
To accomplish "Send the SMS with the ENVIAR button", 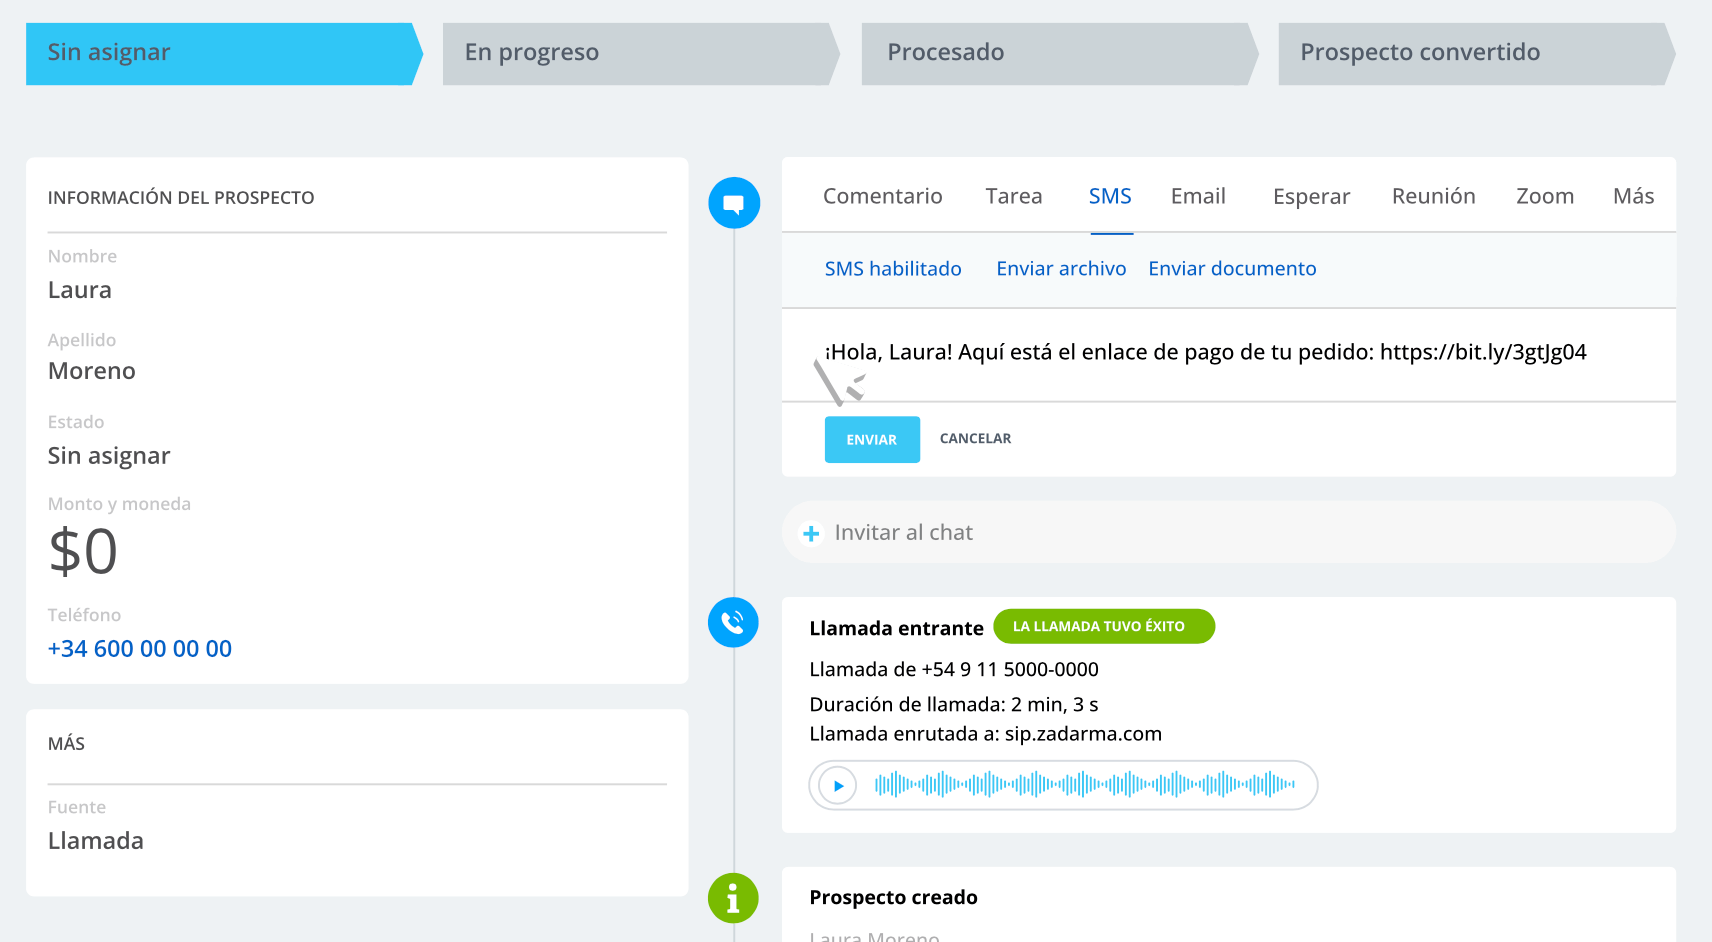I will (871, 439).
